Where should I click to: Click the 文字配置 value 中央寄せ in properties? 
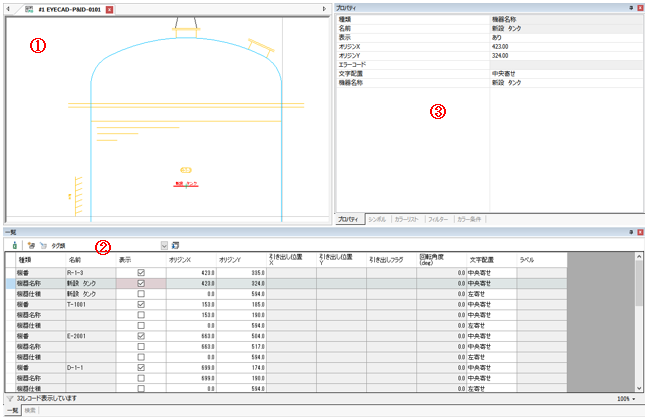pyautogui.click(x=503, y=74)
